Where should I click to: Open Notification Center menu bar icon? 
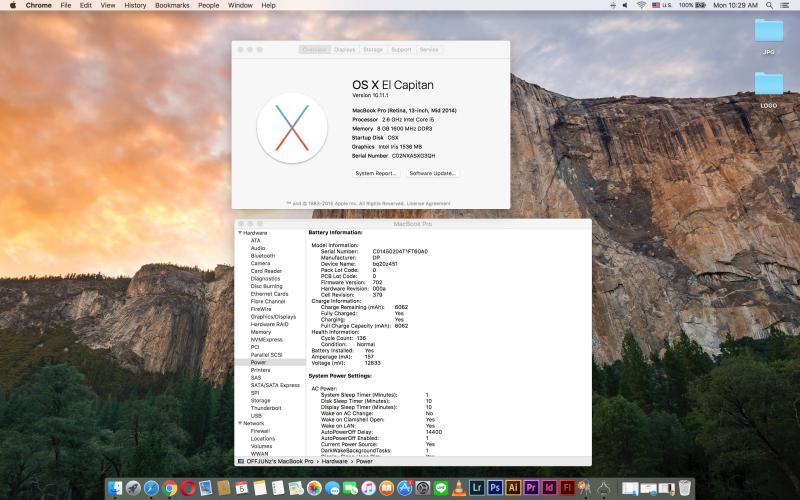pos(785,5)
